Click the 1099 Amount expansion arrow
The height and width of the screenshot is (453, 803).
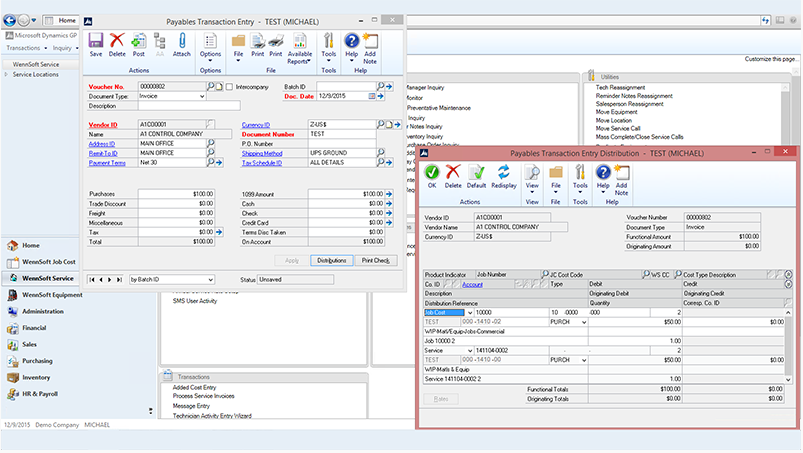(389, 194)
